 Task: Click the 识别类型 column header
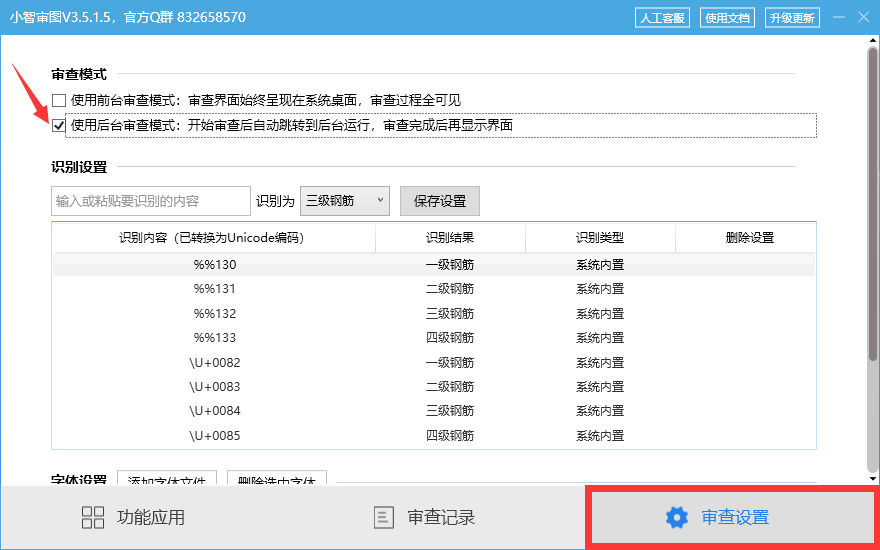pyautogui.click(x=599, y=238)
